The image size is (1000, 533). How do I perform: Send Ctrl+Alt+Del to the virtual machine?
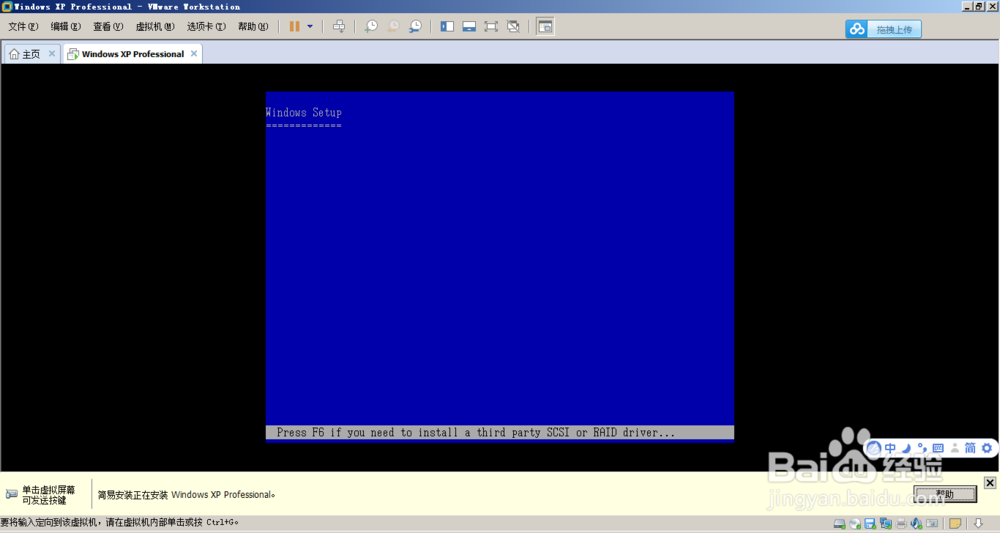[339, 27]
